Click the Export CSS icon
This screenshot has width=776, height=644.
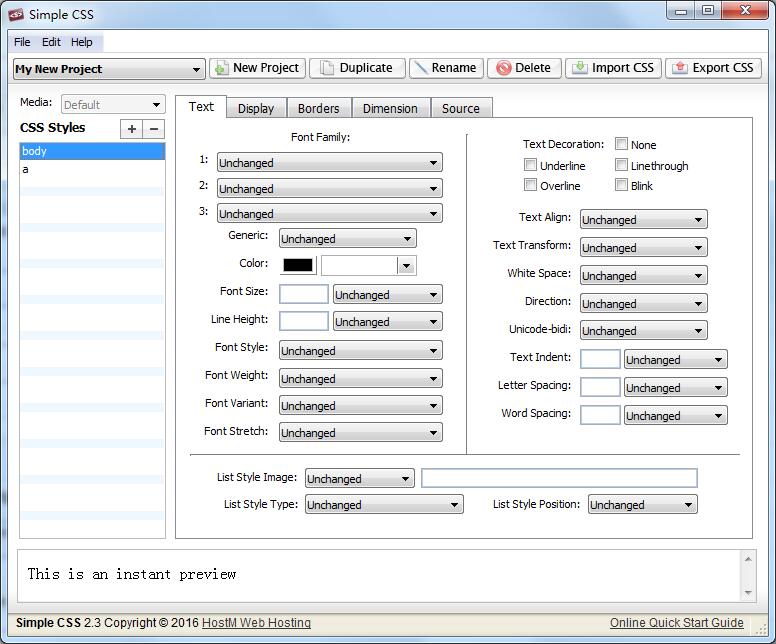click(680, 68)
